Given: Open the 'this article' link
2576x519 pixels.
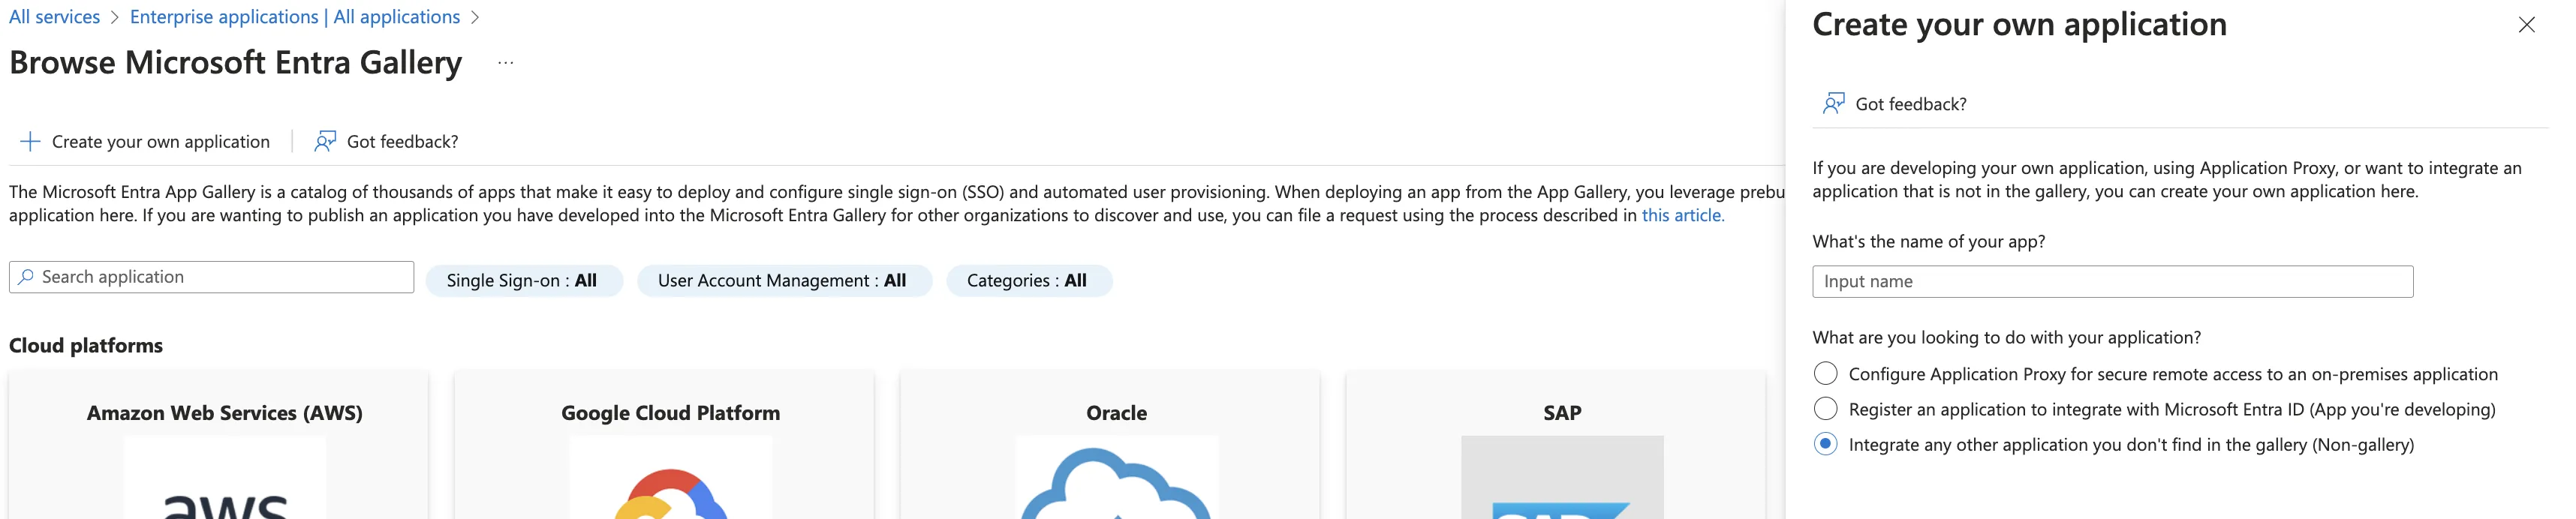Looking at the screenshot, I should tap(1682, 215).
